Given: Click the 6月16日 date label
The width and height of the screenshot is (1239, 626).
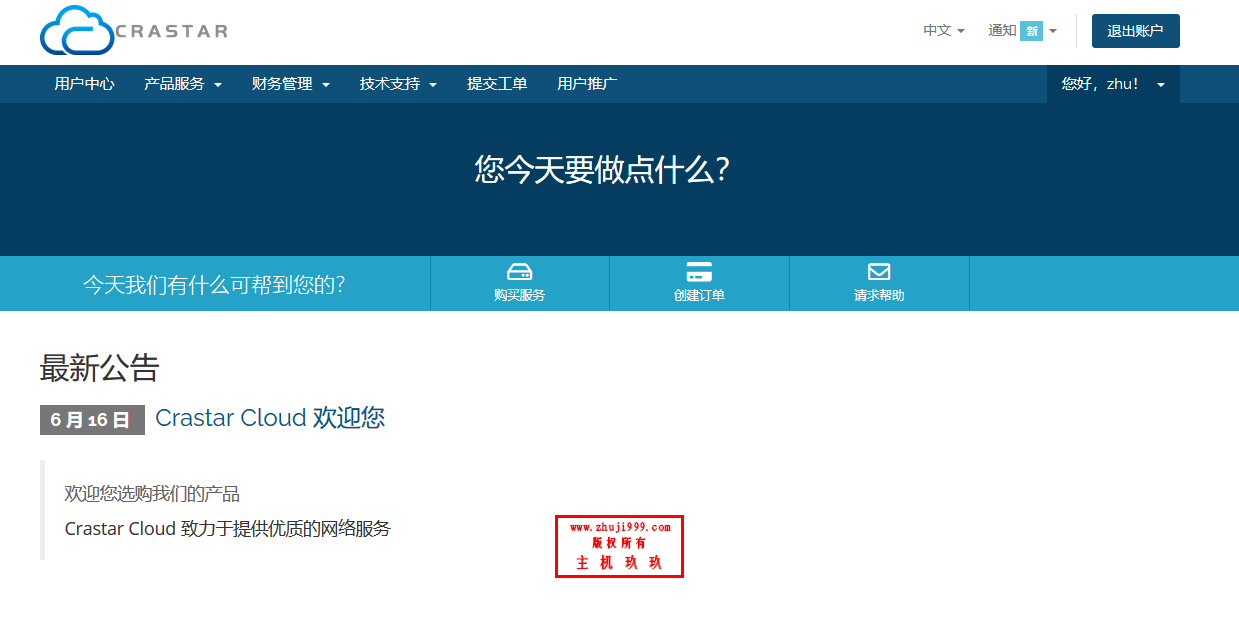Looking at the screenshot, I should click(92, 420).
